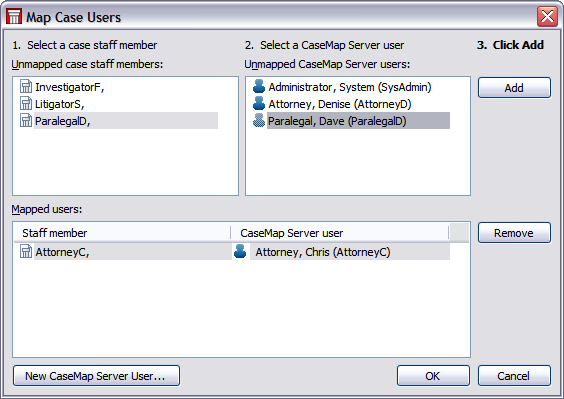The width and height of the screenshot is (564, 399).
Task: Click the ParalegalD staff member icon
Action: (x=26, y=121)
